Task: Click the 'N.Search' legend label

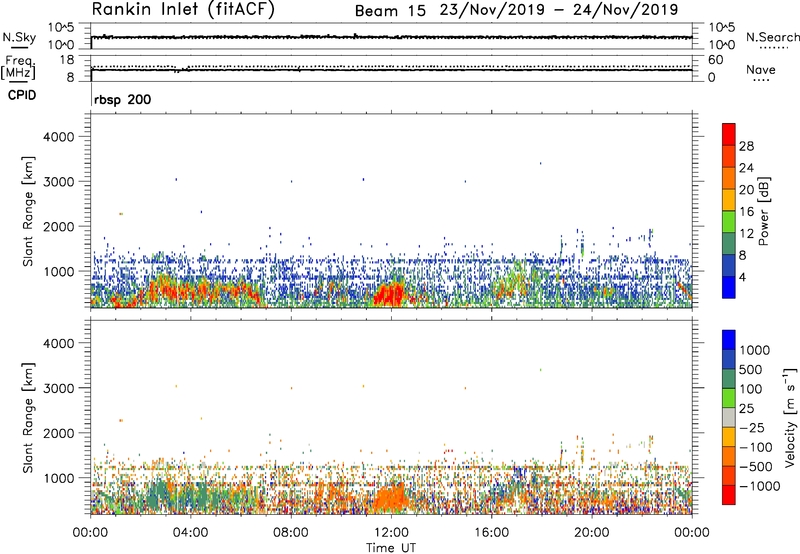Action: point(772,37)
